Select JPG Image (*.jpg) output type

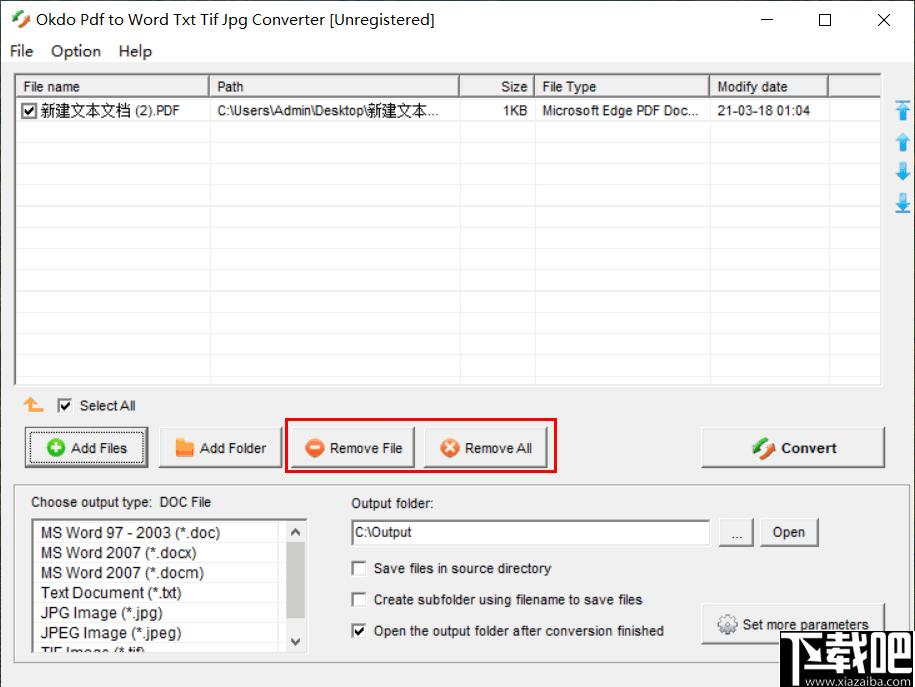[x=156, y=613]
